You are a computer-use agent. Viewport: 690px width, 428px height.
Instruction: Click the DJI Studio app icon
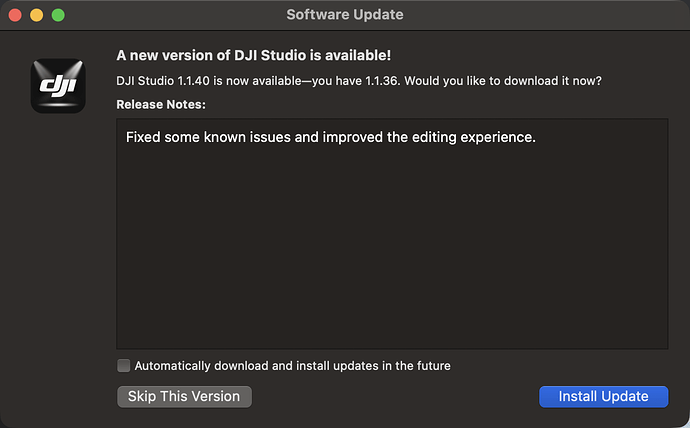coord(58,86)
